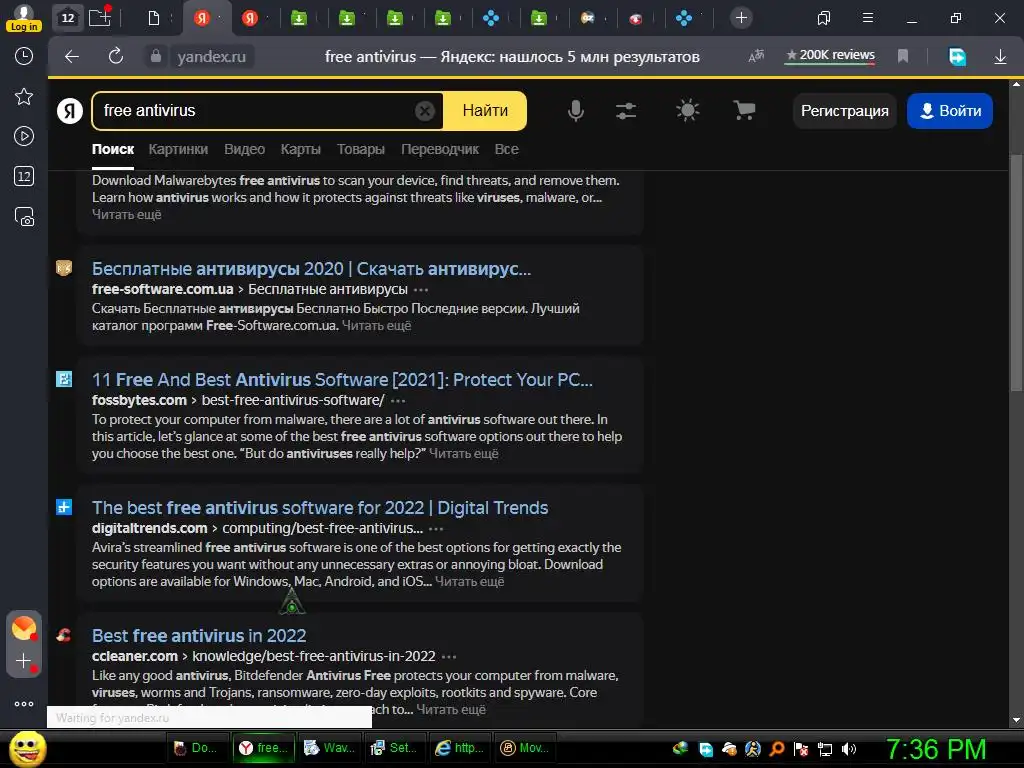Click the back arrow button

[x=72, y=57]
